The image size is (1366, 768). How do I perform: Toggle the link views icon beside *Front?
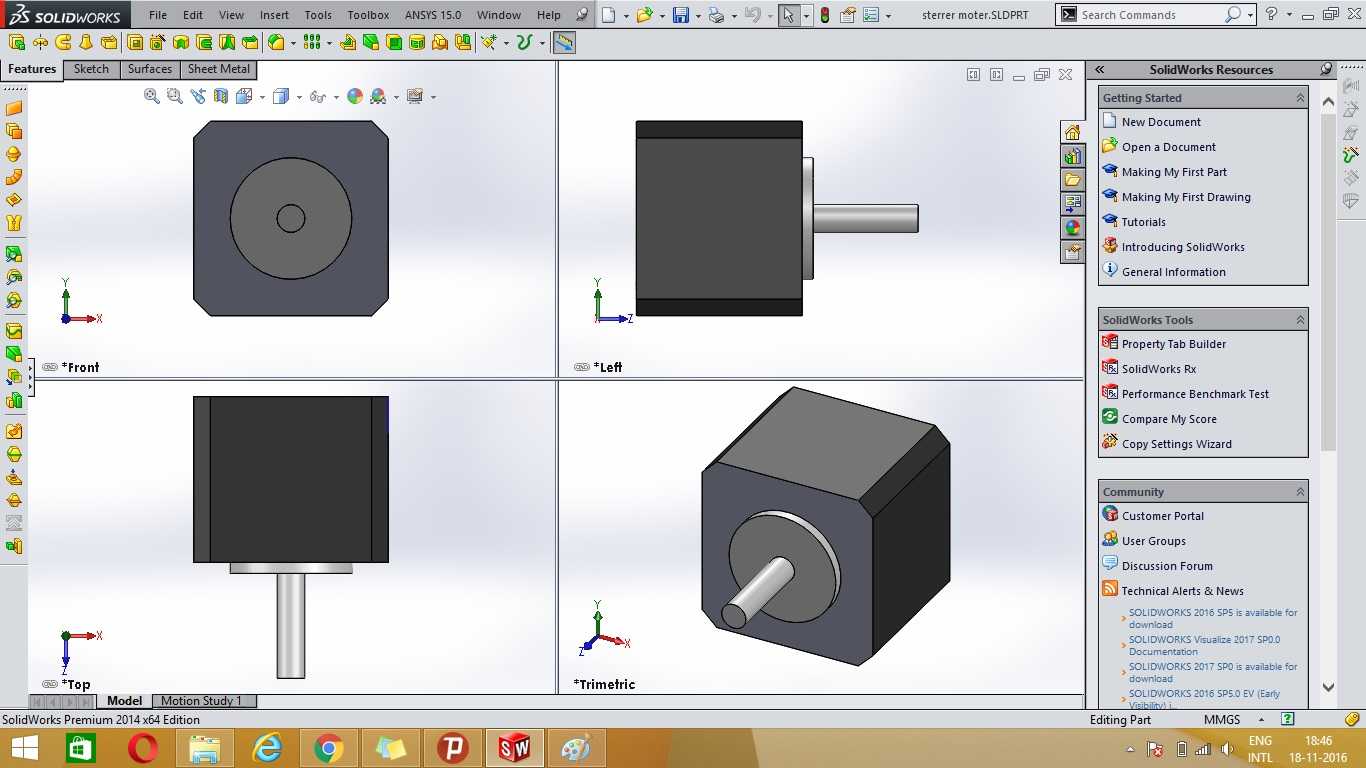click(x=50, y=367)
